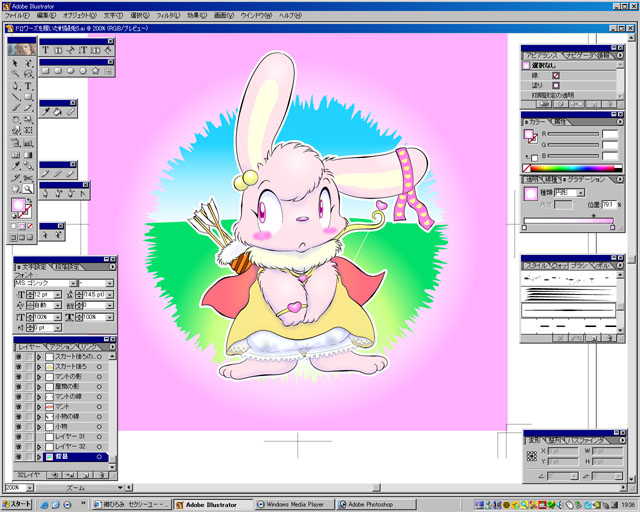Switch to the ナビゲータ tab
This screenshot has height=512, width=640.
click(578, 55)
